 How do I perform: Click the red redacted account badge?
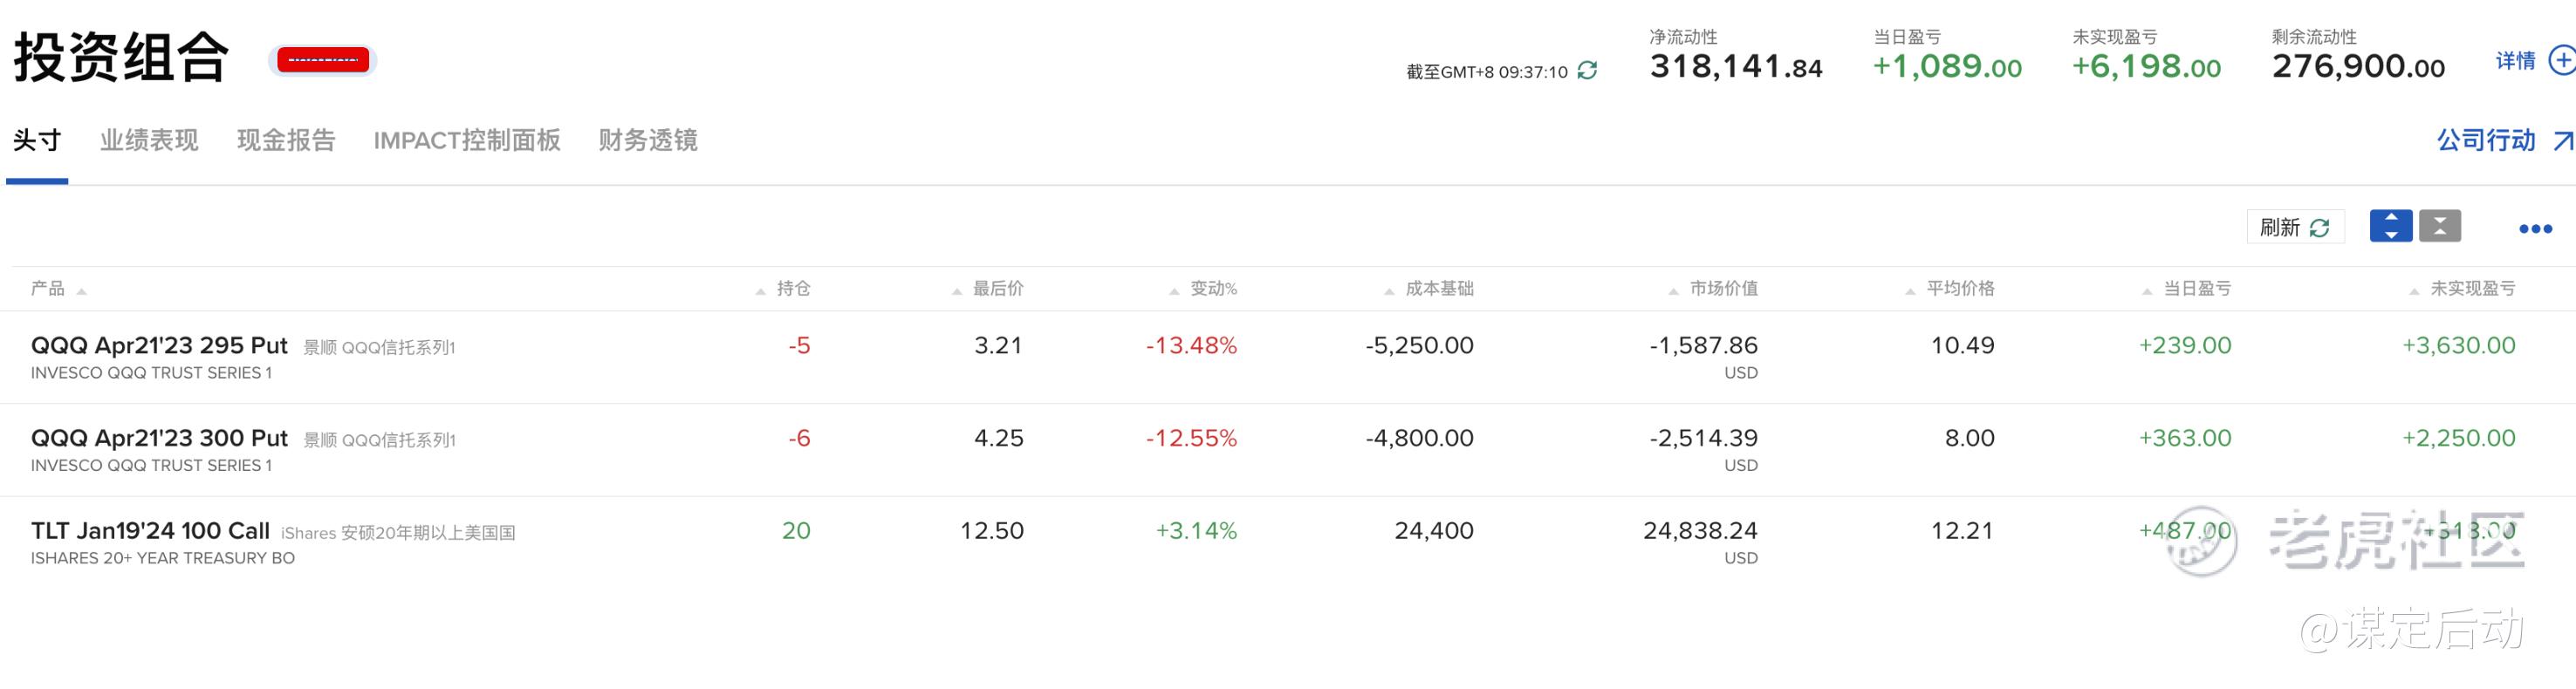[x=323, y=60]
